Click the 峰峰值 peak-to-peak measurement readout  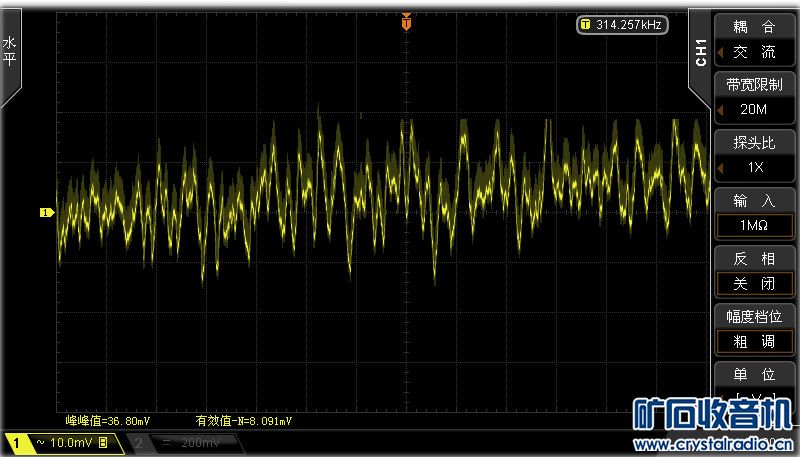point(107,421)
